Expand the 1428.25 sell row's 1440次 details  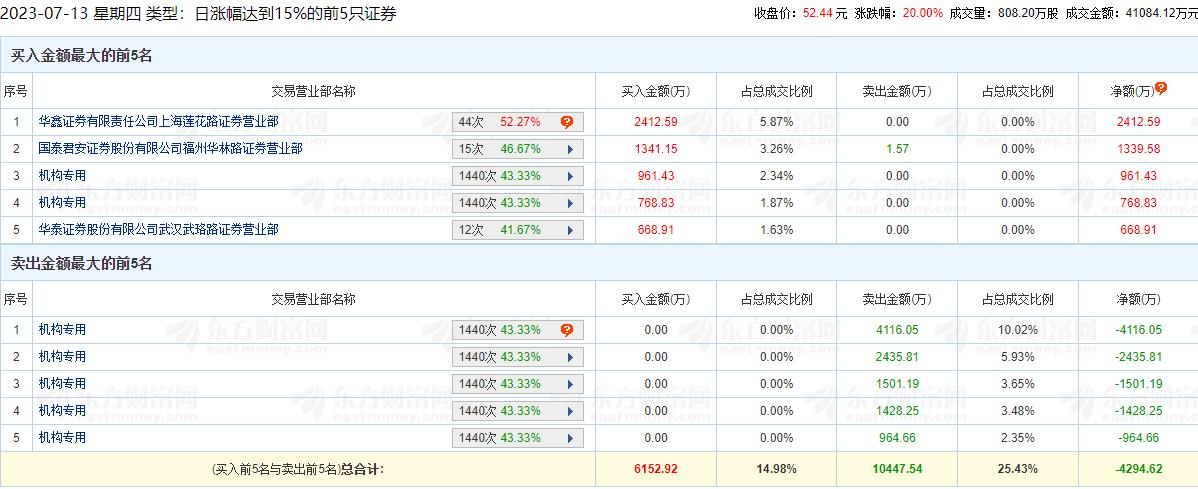point(569,411)
